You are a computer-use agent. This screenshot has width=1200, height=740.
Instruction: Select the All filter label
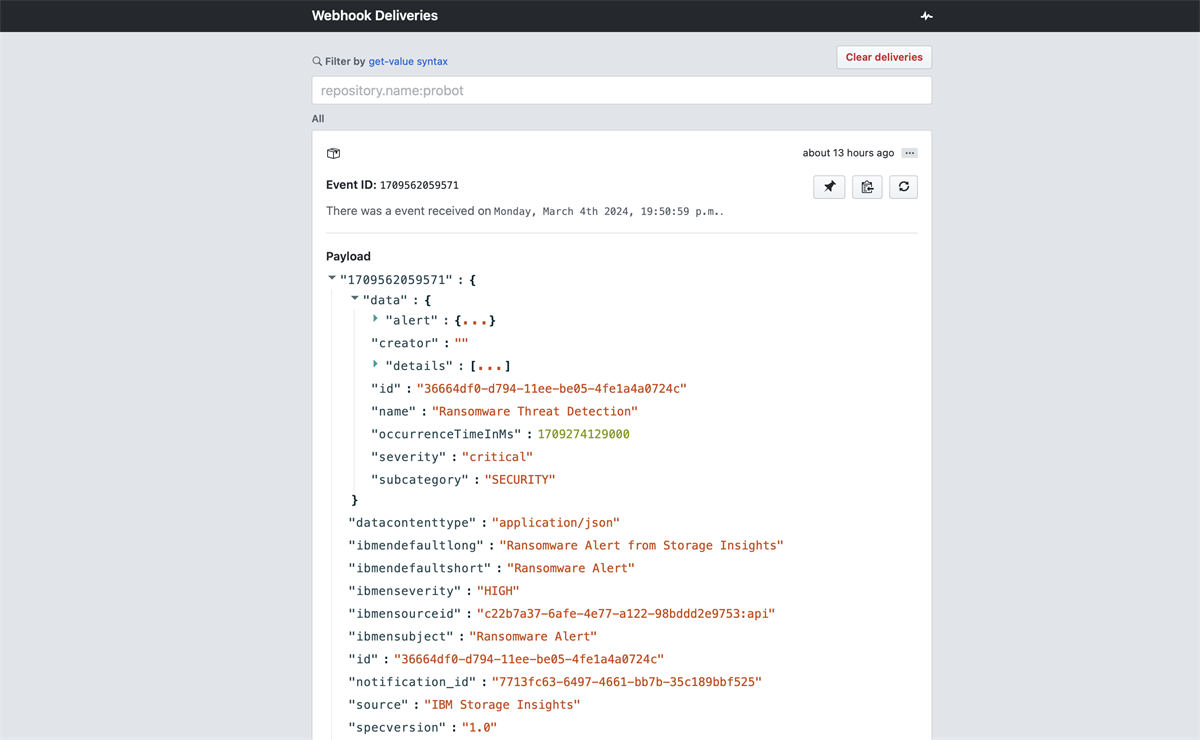point(318,118)
